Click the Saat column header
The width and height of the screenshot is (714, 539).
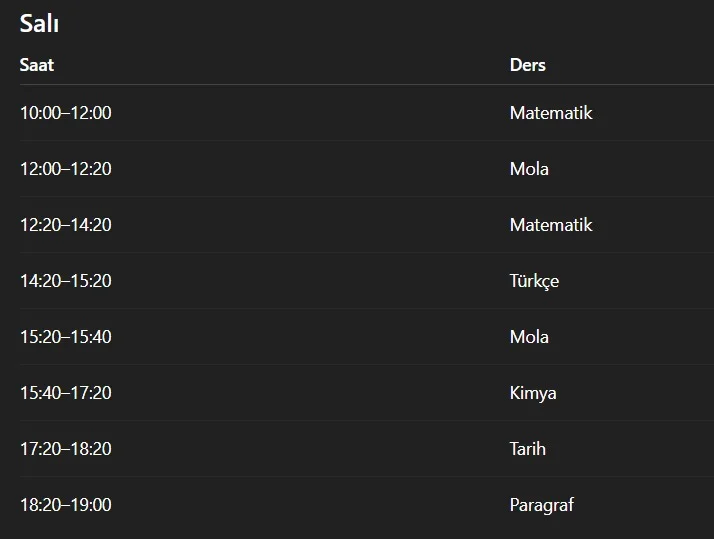coord(37,65)
